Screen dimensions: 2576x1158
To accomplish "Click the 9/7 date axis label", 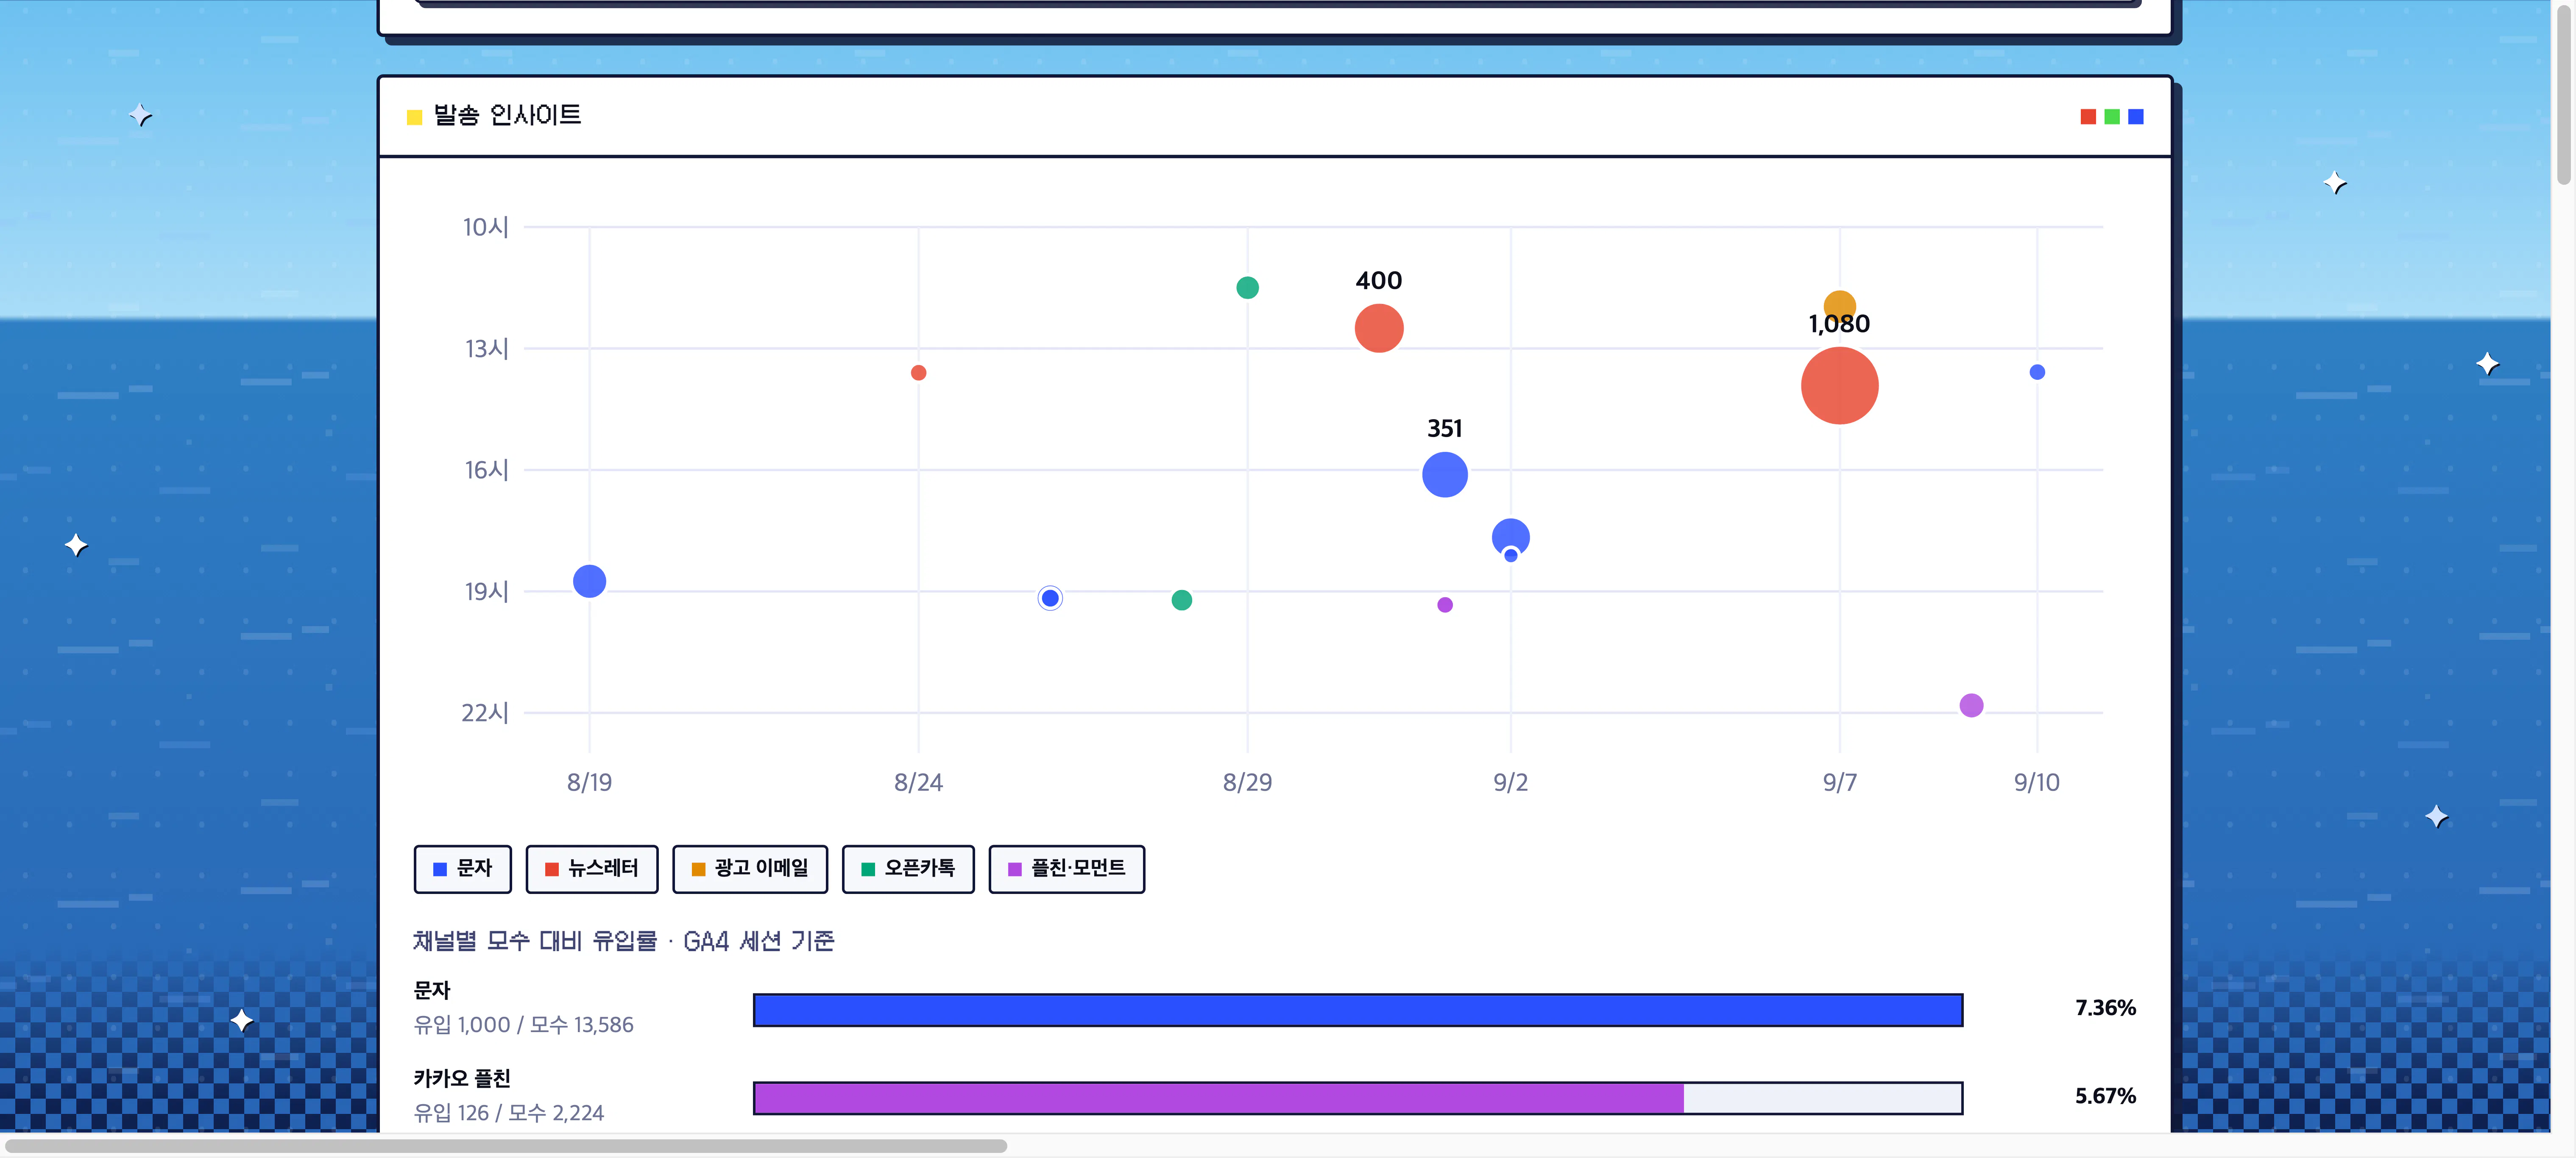I will tap(1840, 782).
